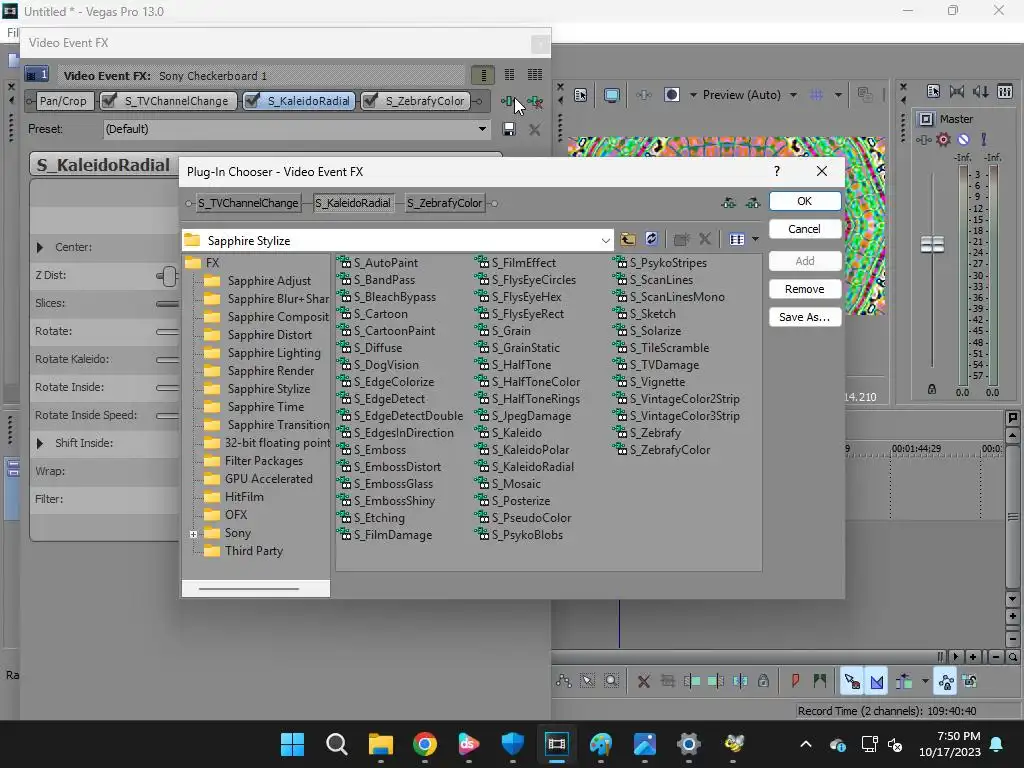Click the help question mark in Plug-In Chooser
This screenshot has height=768, width=1024.
tap(776, 171)
